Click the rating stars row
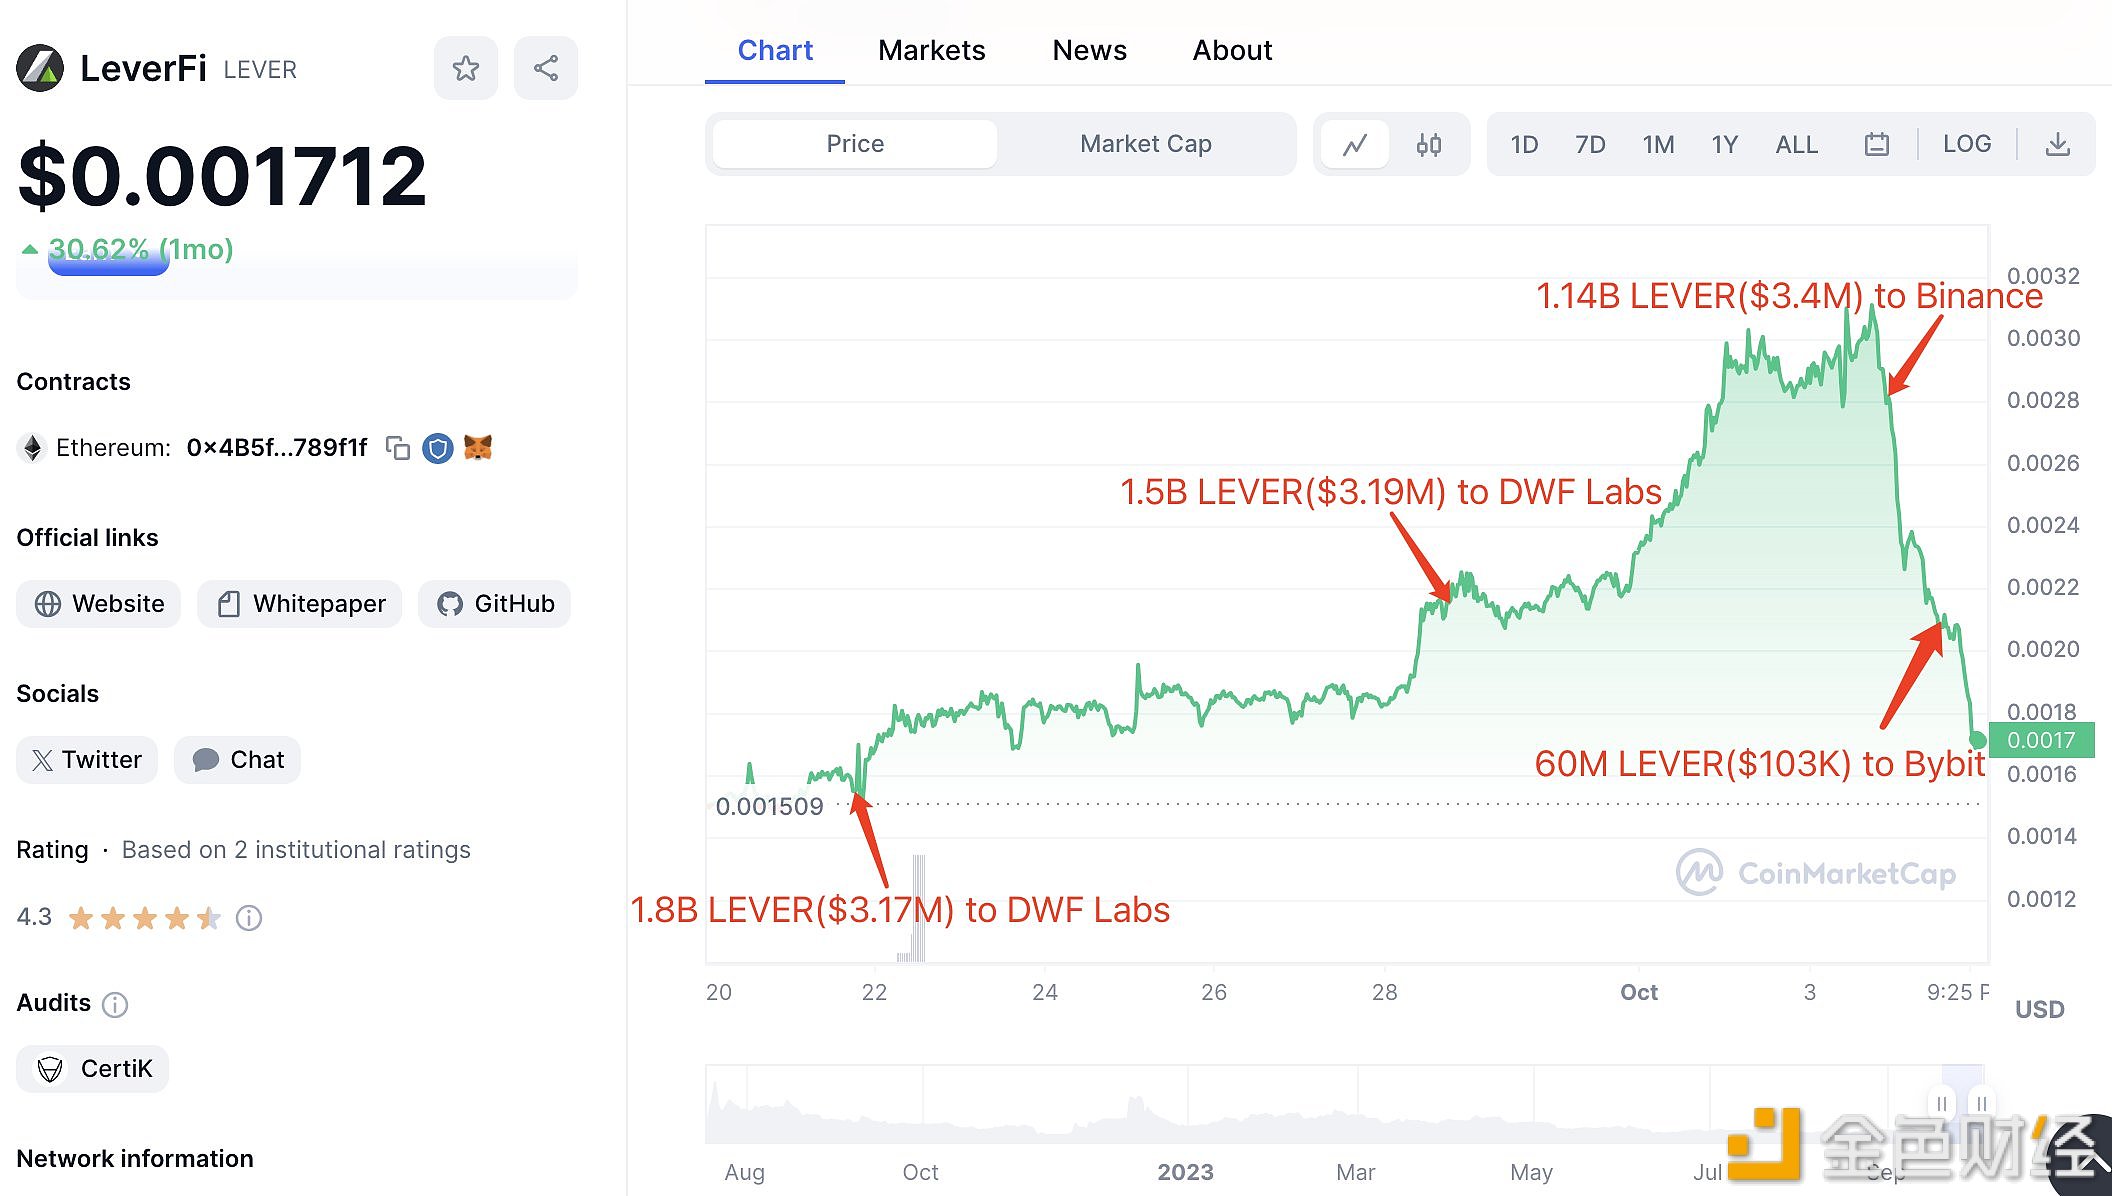Screen dimensions: 2112x1196 145,918
